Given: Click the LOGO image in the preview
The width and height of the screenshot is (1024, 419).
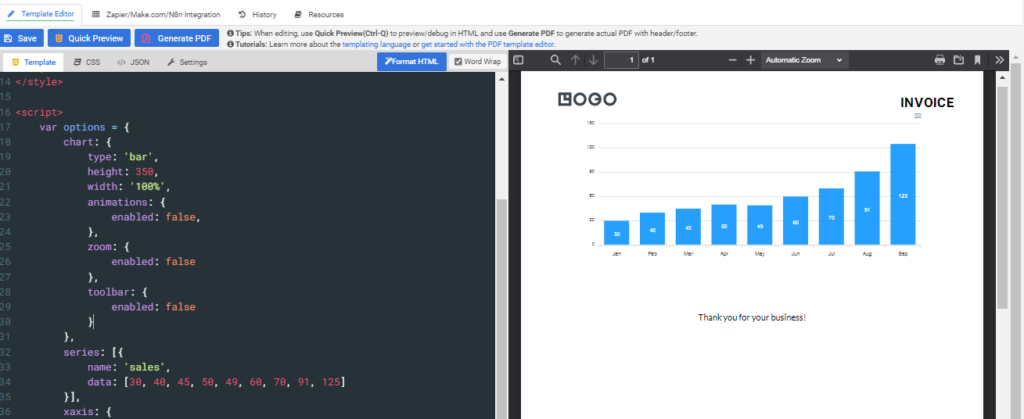Looking at the screenshot, I should pos(587,99).
